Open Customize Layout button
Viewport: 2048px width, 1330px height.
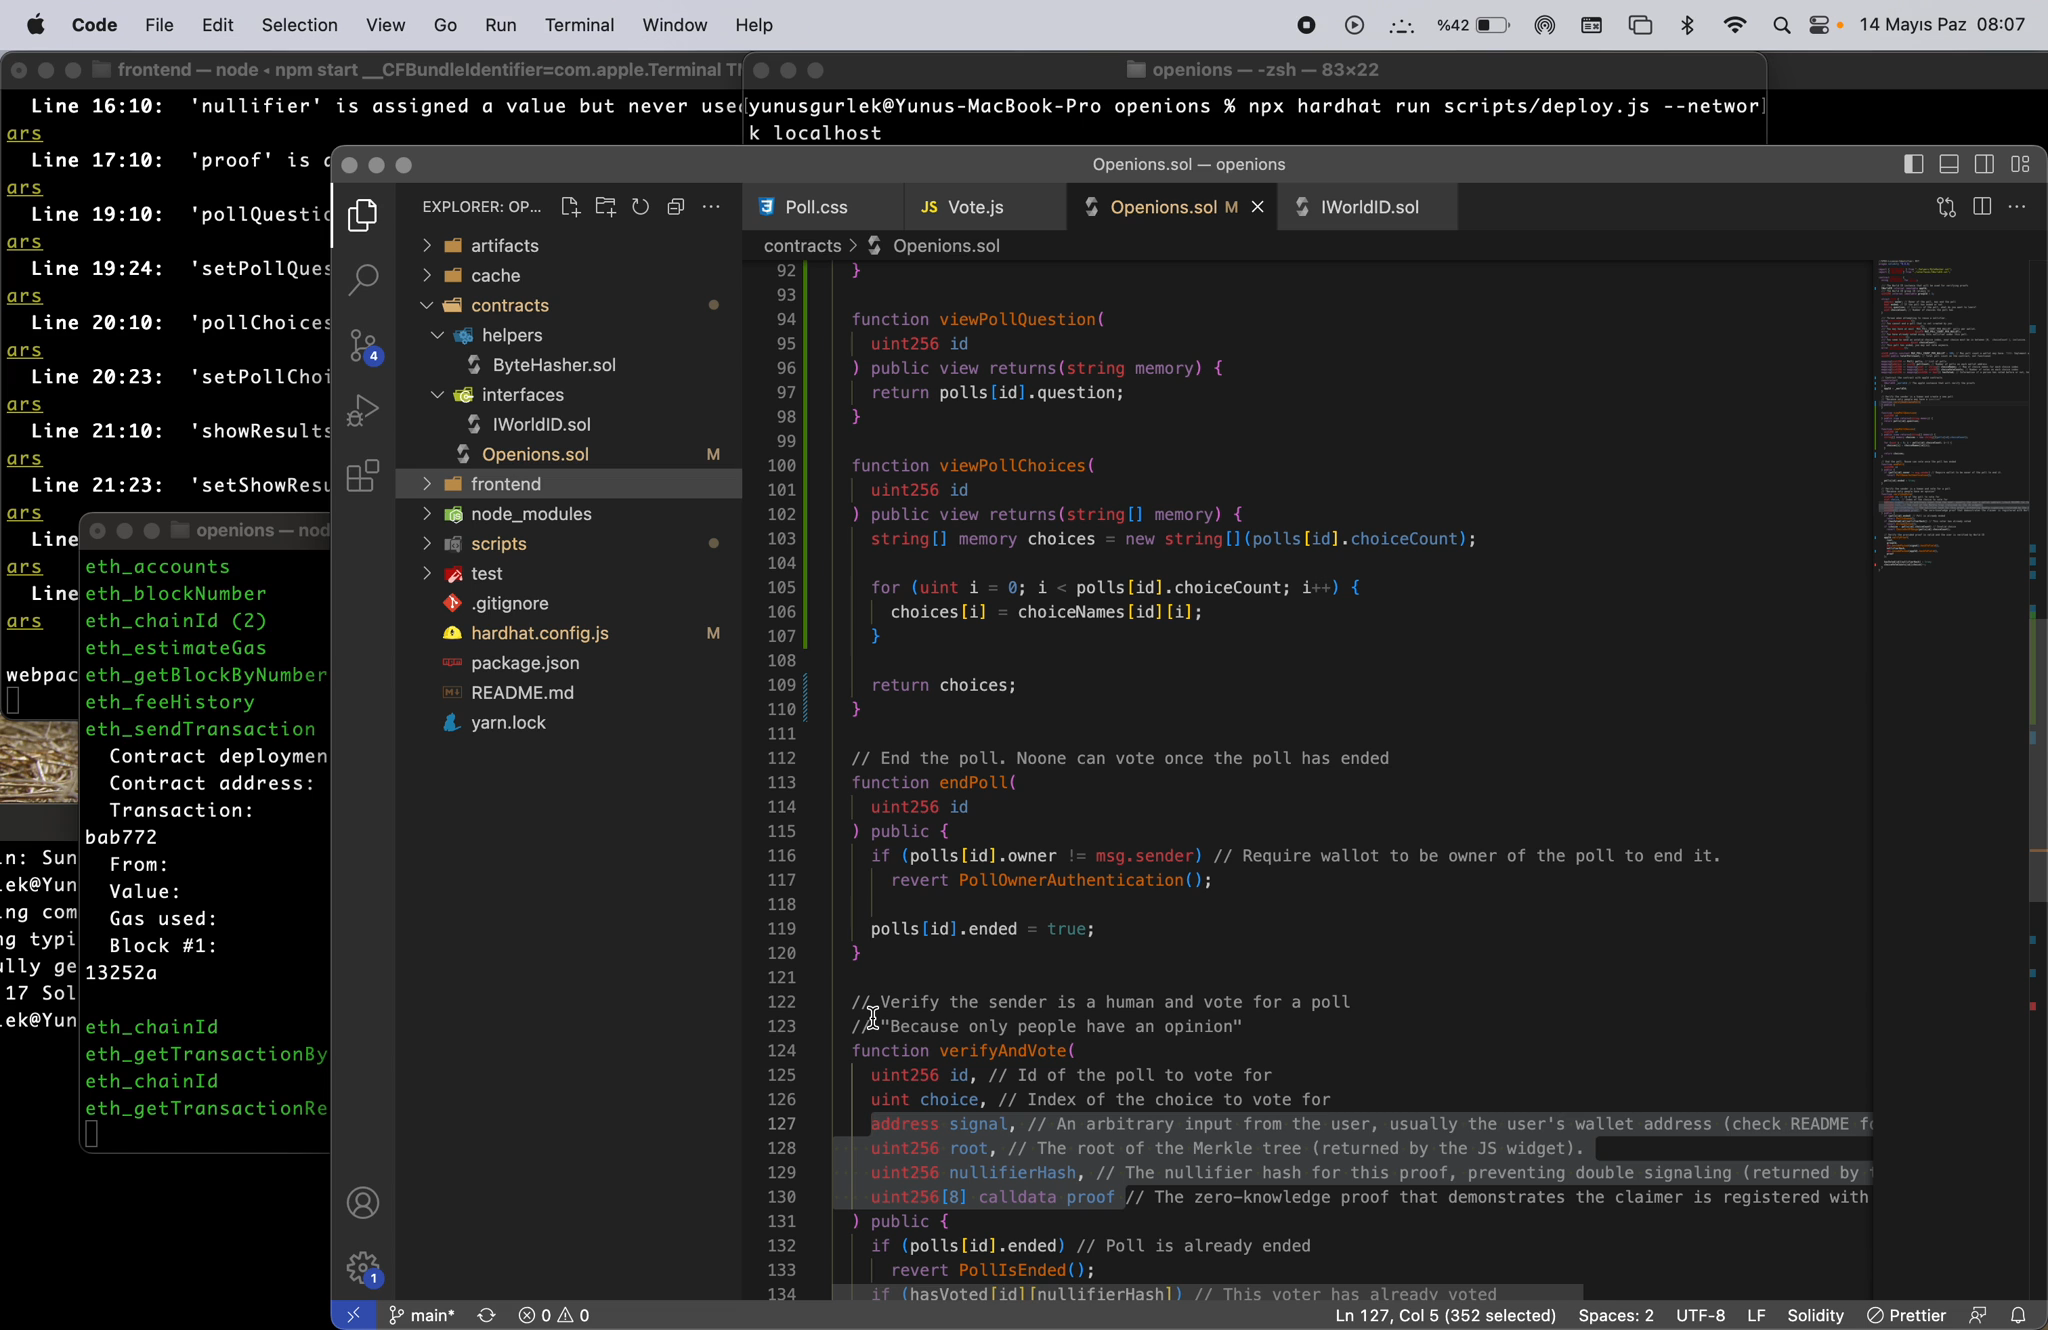click(2021, 164)
